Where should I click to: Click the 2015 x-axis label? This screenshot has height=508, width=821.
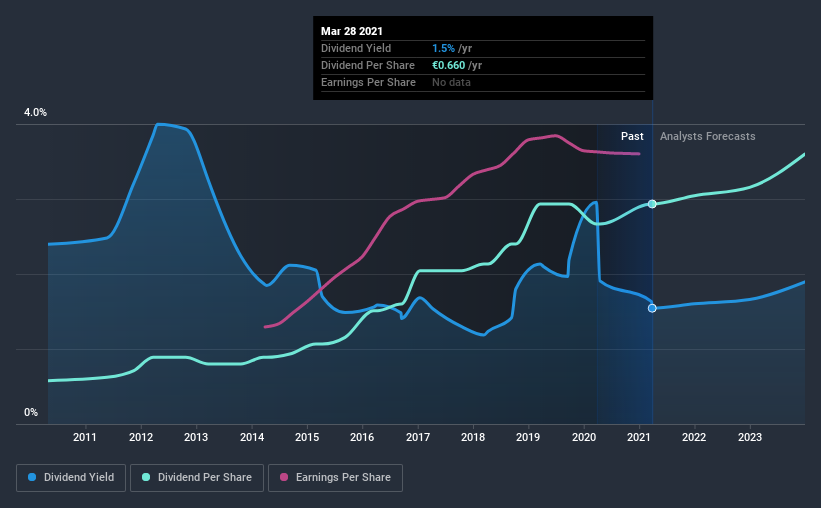307,437
